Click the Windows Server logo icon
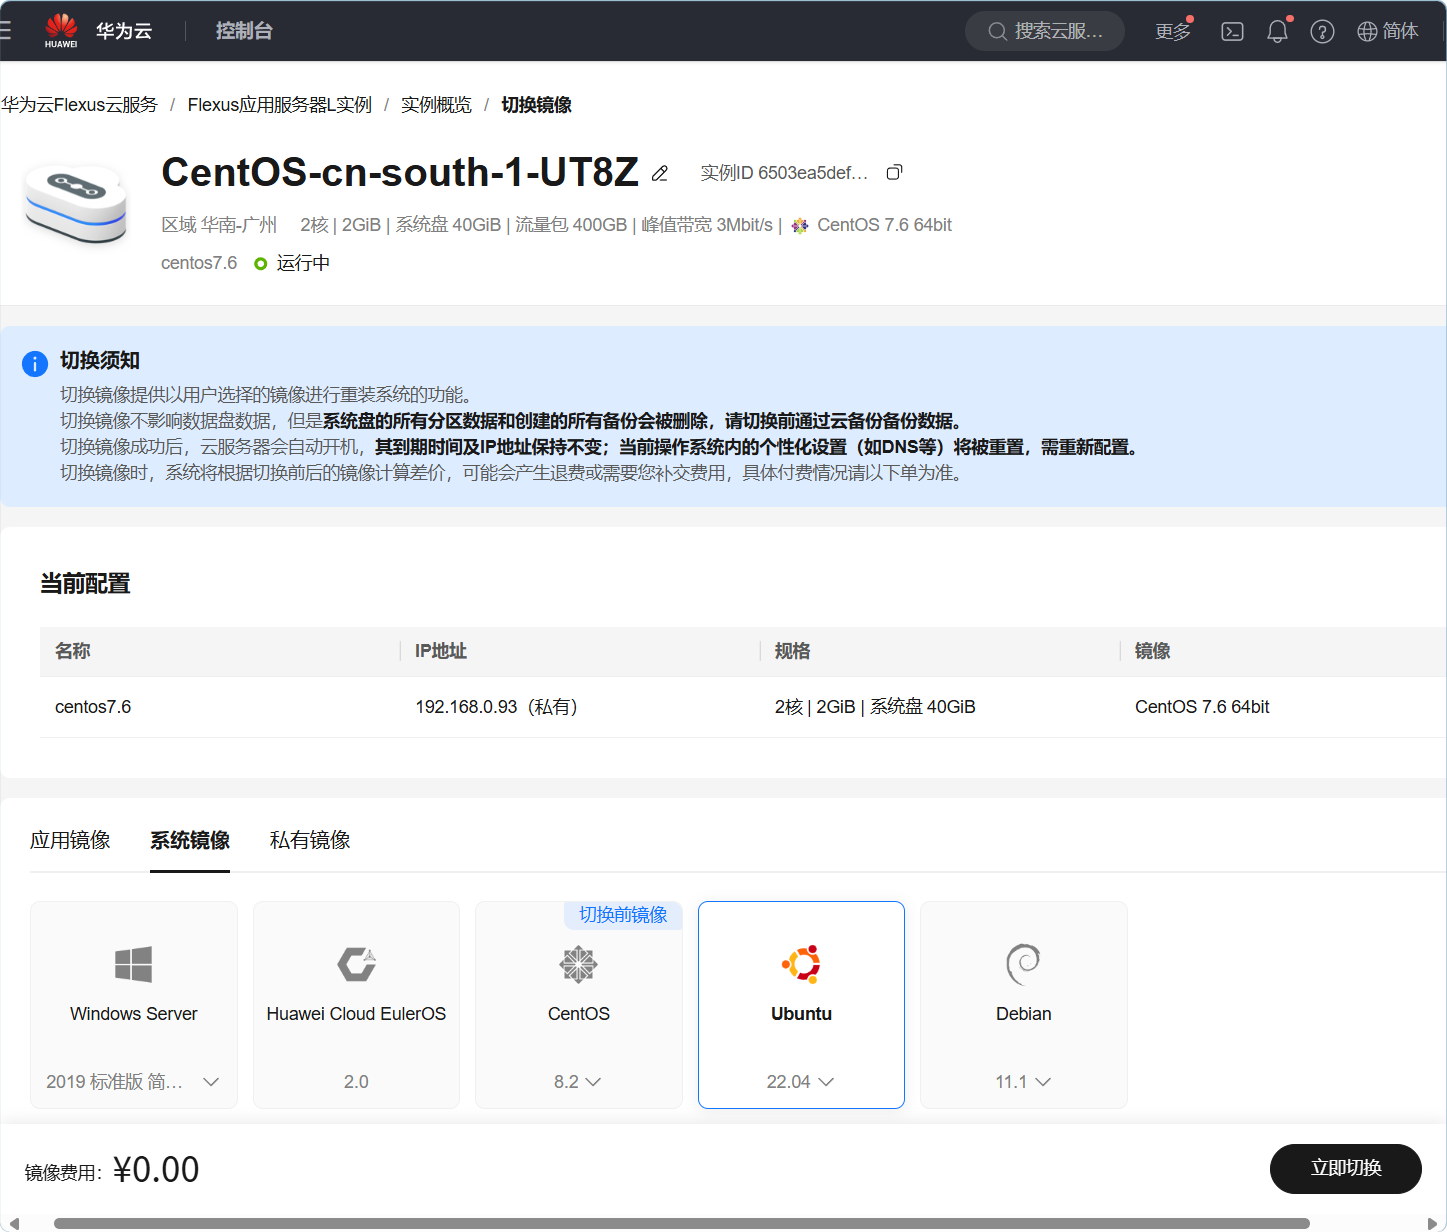This screenshot has height=1232, width=1447. click(134, 965)
